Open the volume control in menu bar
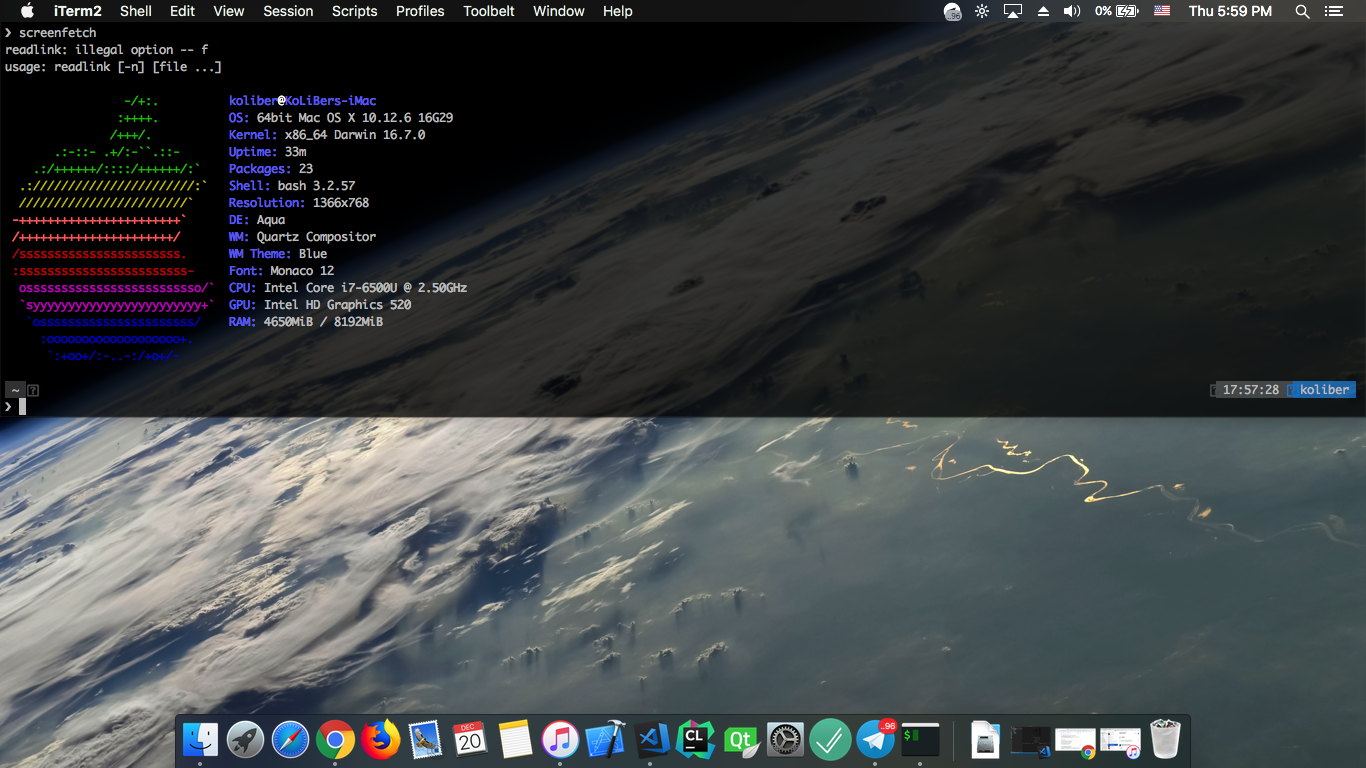This screenshot has height=768, width=1366. 1072,11
